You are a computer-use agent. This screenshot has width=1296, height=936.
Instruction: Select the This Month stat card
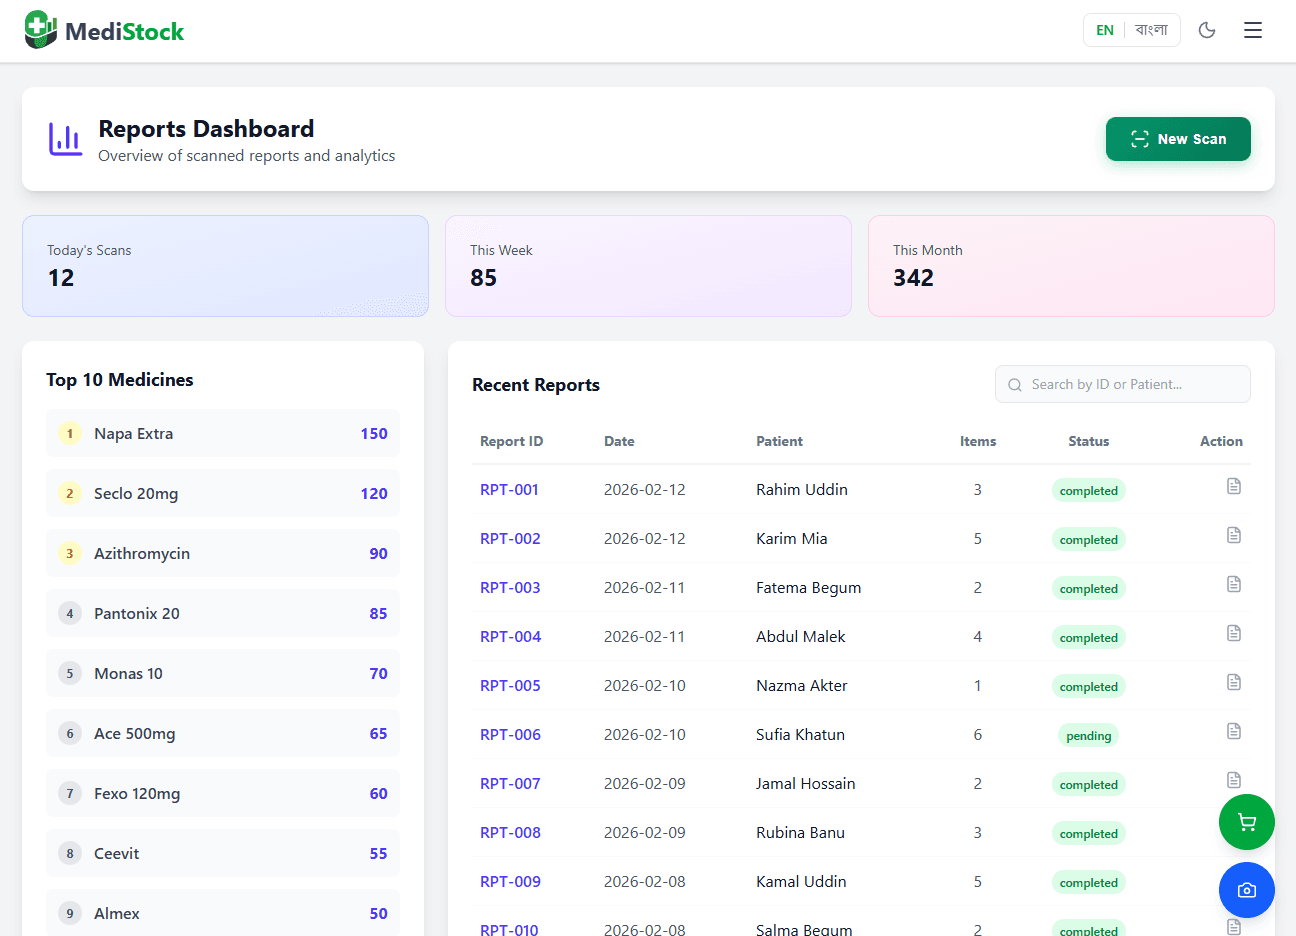pyautogui.click(x=1071, y=266)
